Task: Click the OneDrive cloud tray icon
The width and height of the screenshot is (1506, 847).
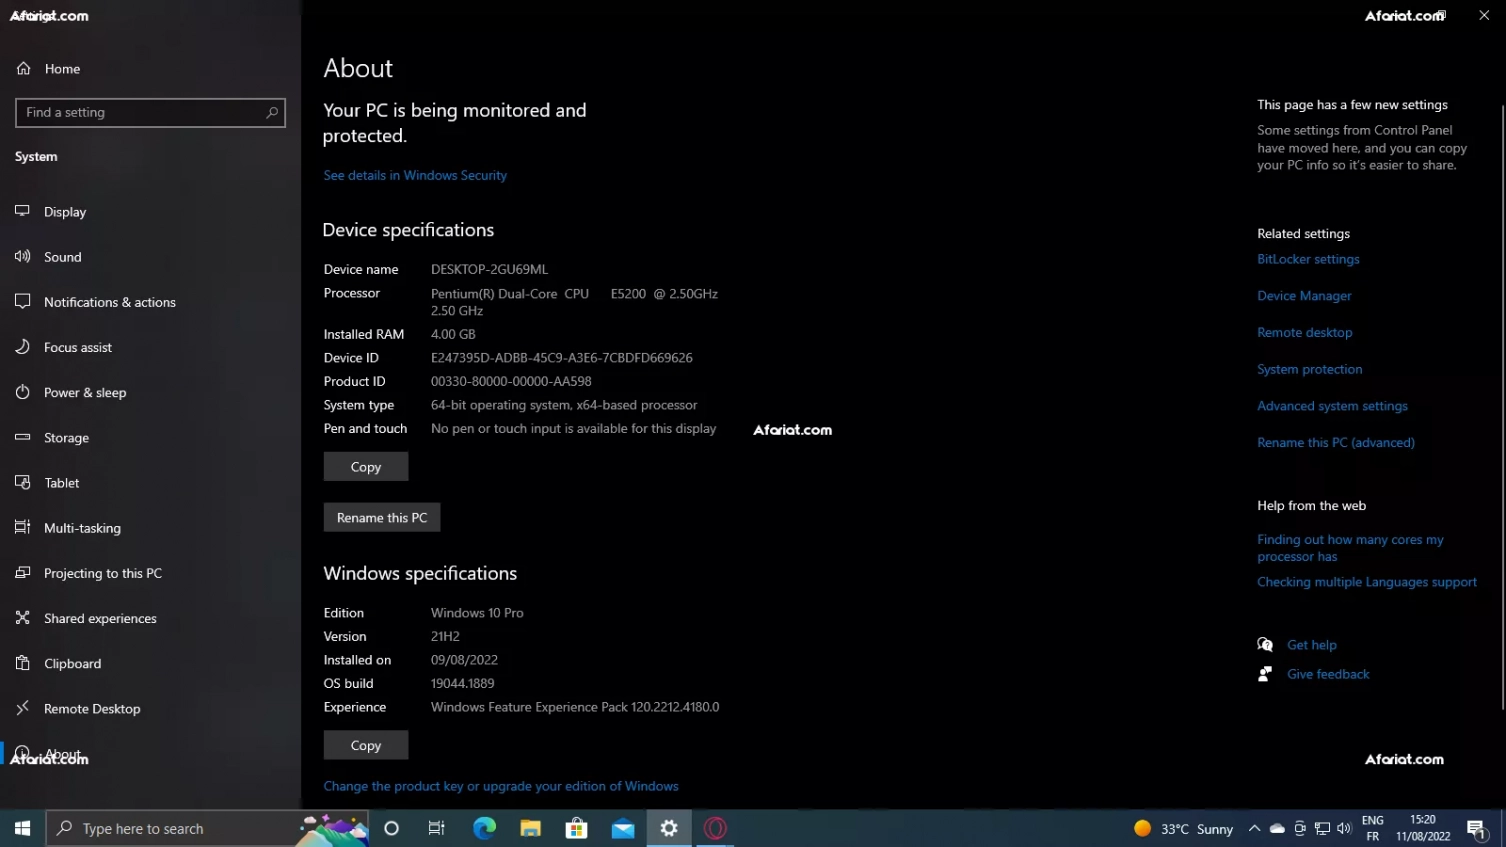Action: click(1277, 828)
